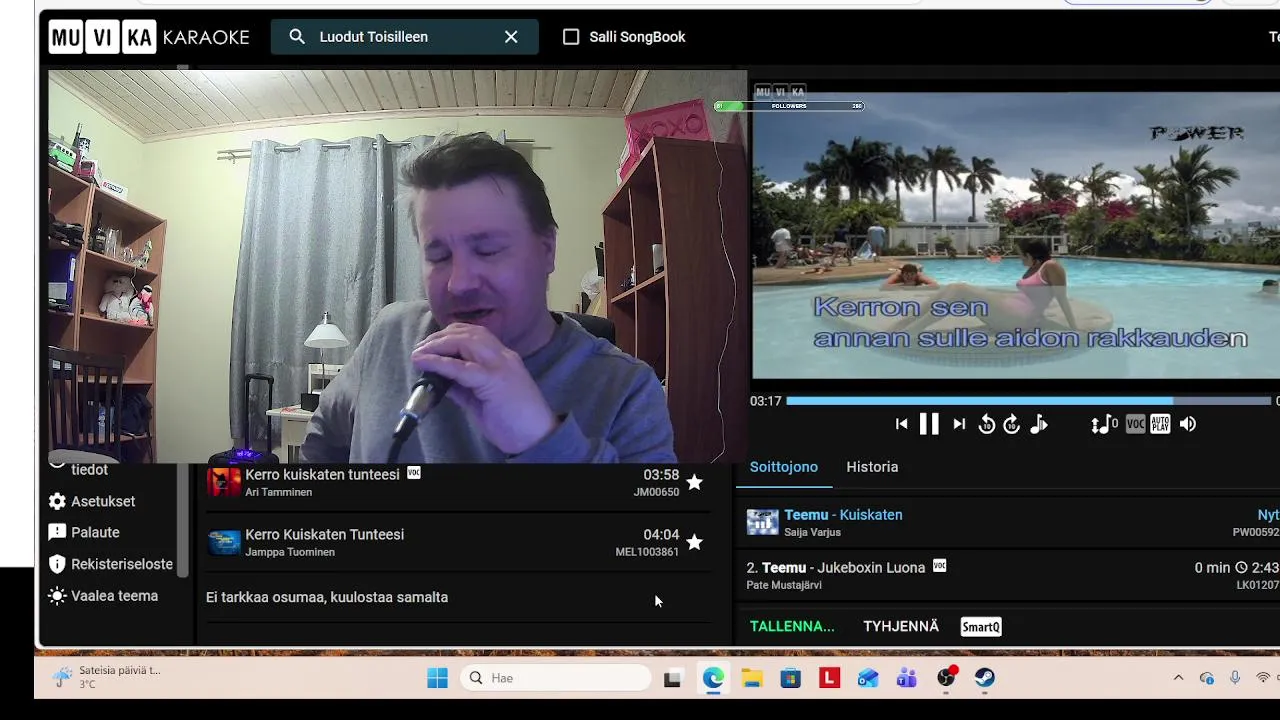Open Asetukset settings in sidebar
1280x720 pixels.
92,501
